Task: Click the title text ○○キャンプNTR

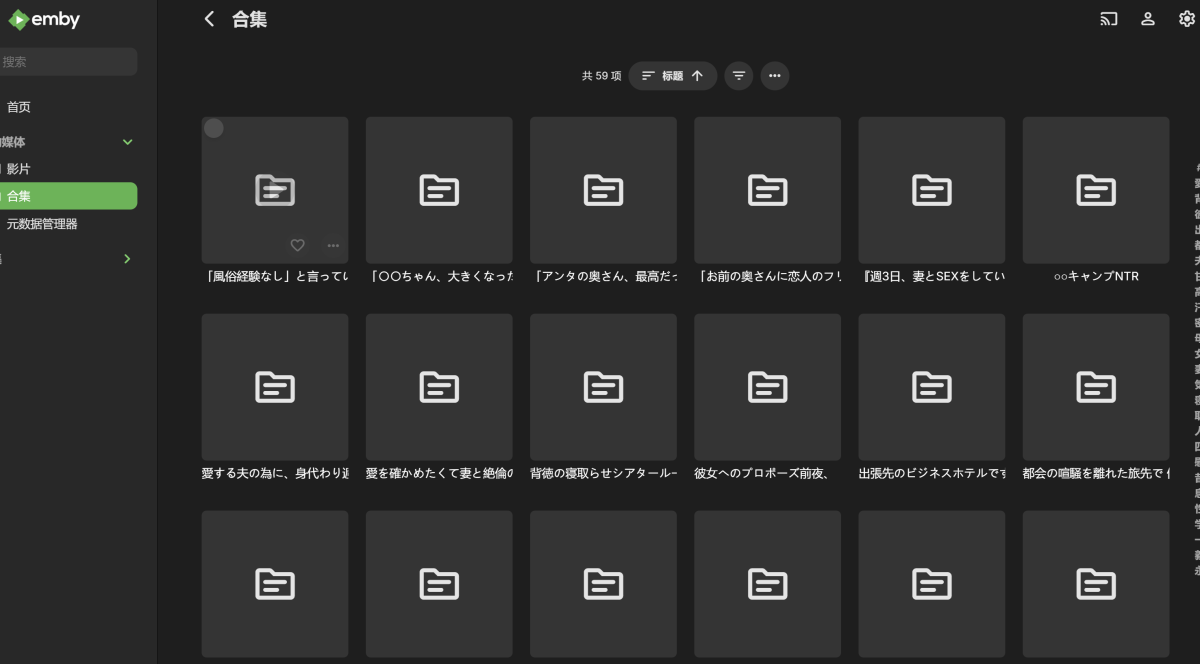Action: click(x=1096, y=276)
